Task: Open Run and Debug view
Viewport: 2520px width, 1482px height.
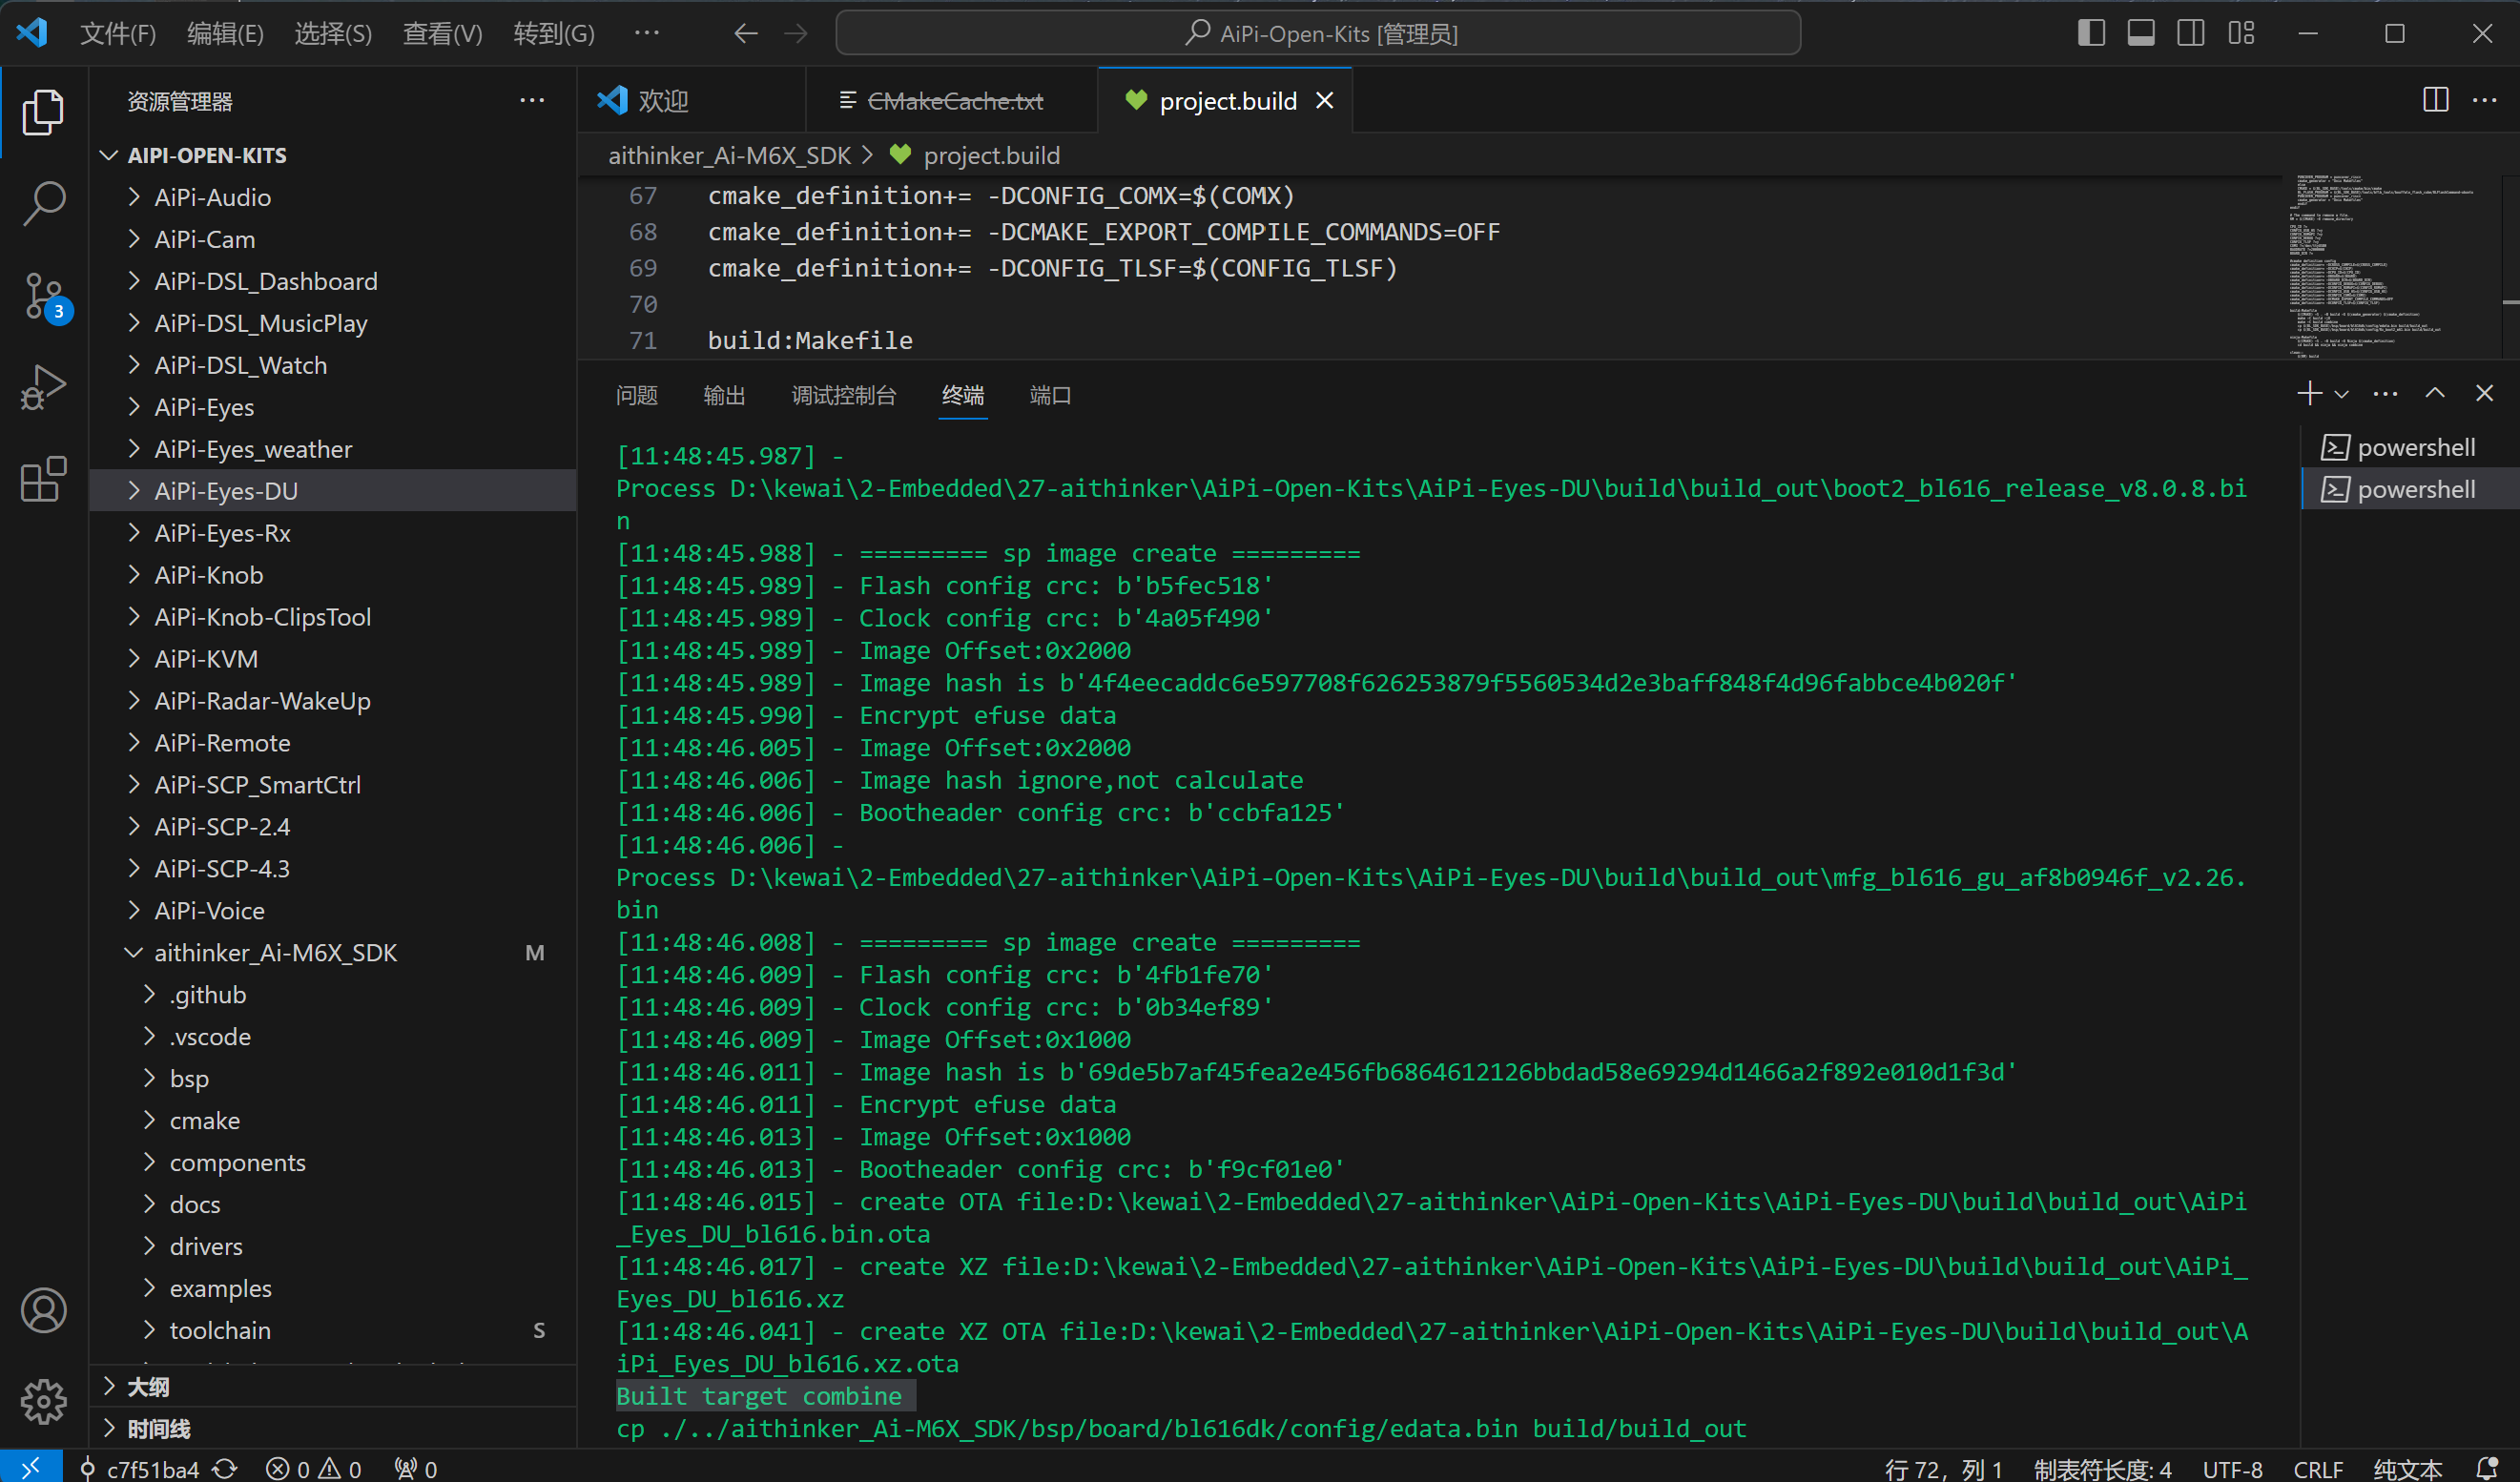Action: [43, 387]
